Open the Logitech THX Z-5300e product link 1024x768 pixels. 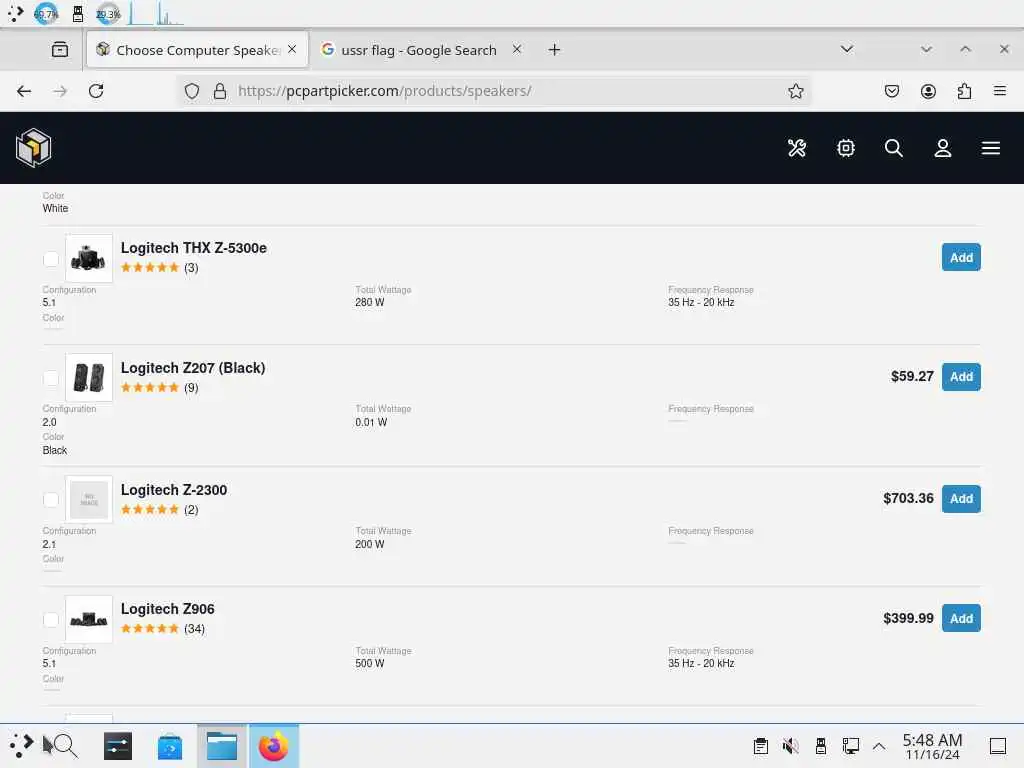tap(193, 248)
